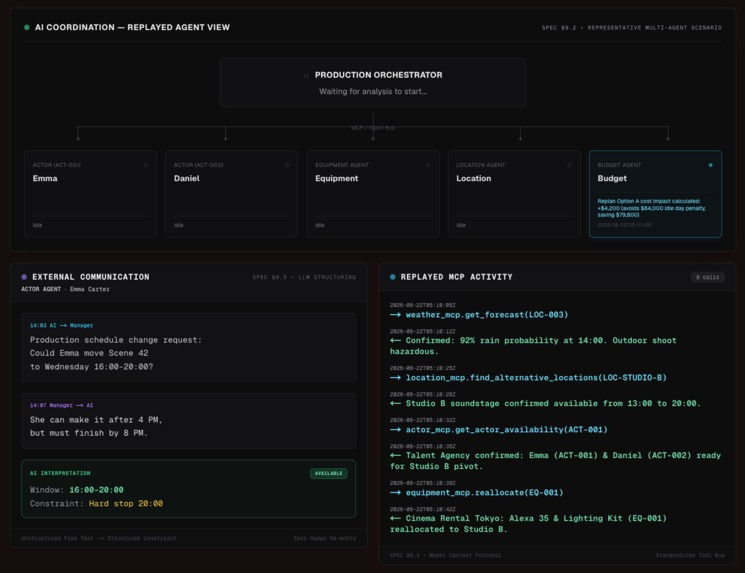
Task: Click the 'AI INTERPRETATION' heading
Action: (x=60, y=473)
